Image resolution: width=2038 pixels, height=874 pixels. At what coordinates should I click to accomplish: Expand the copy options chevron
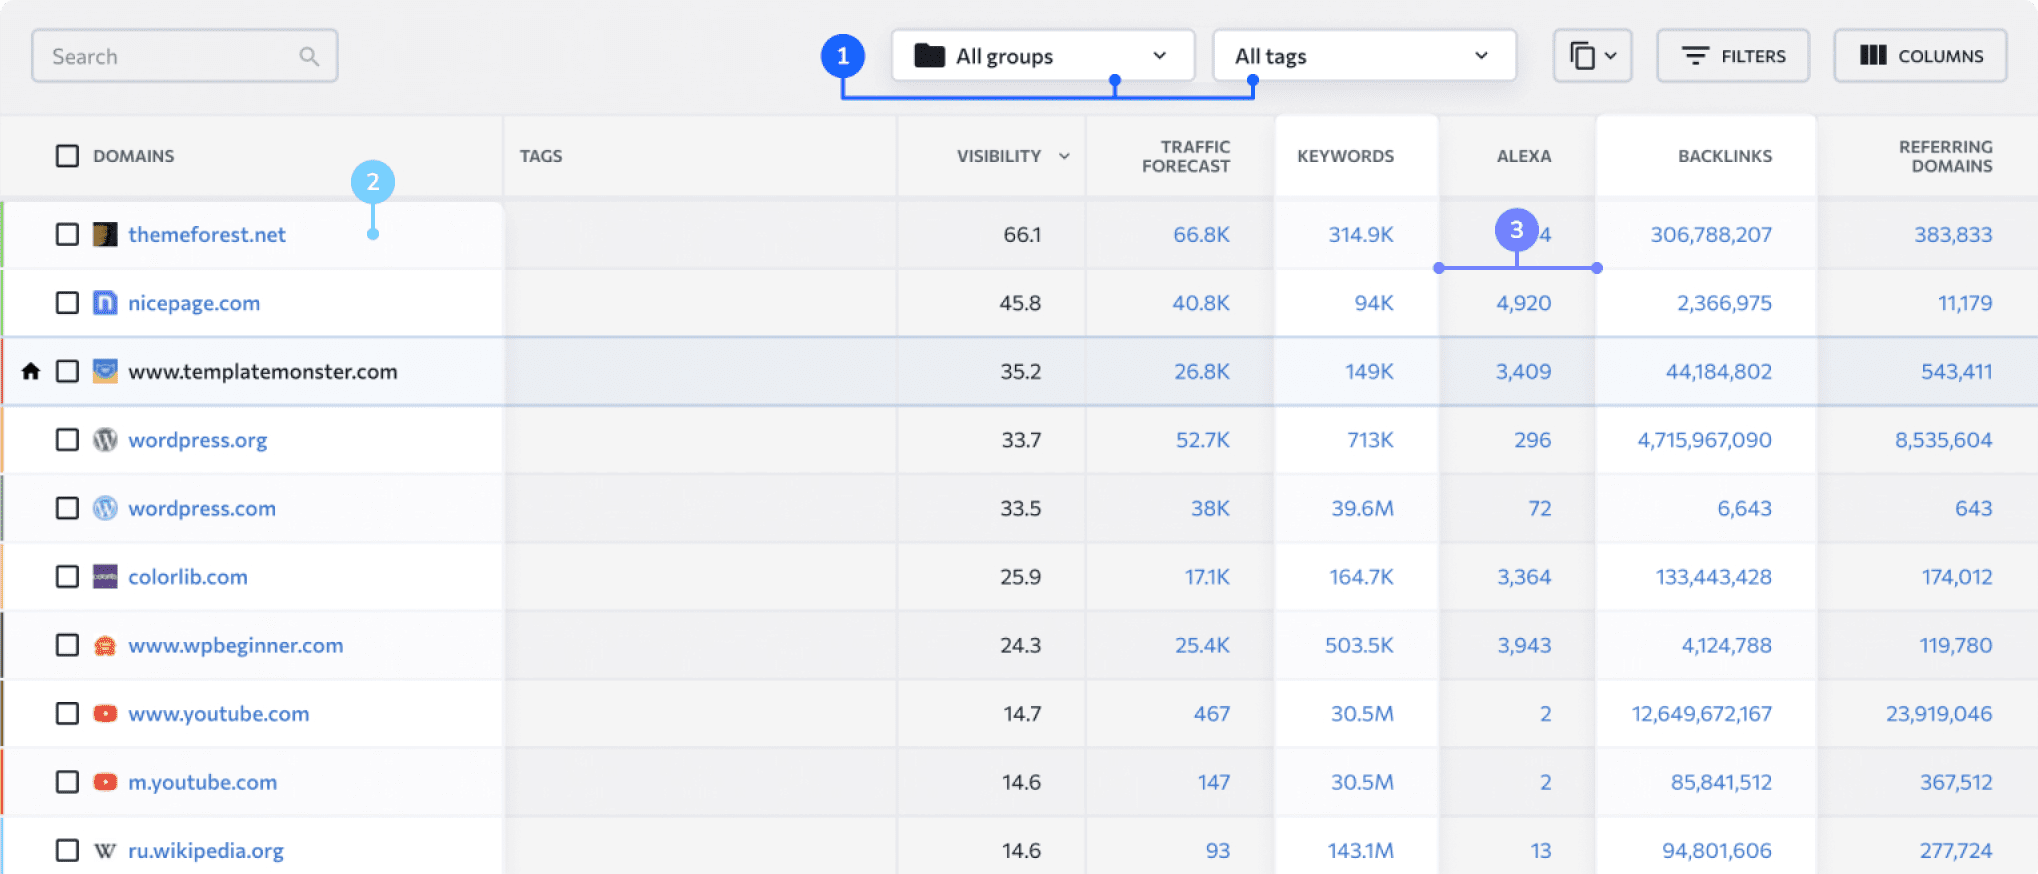pos(1610,56)
